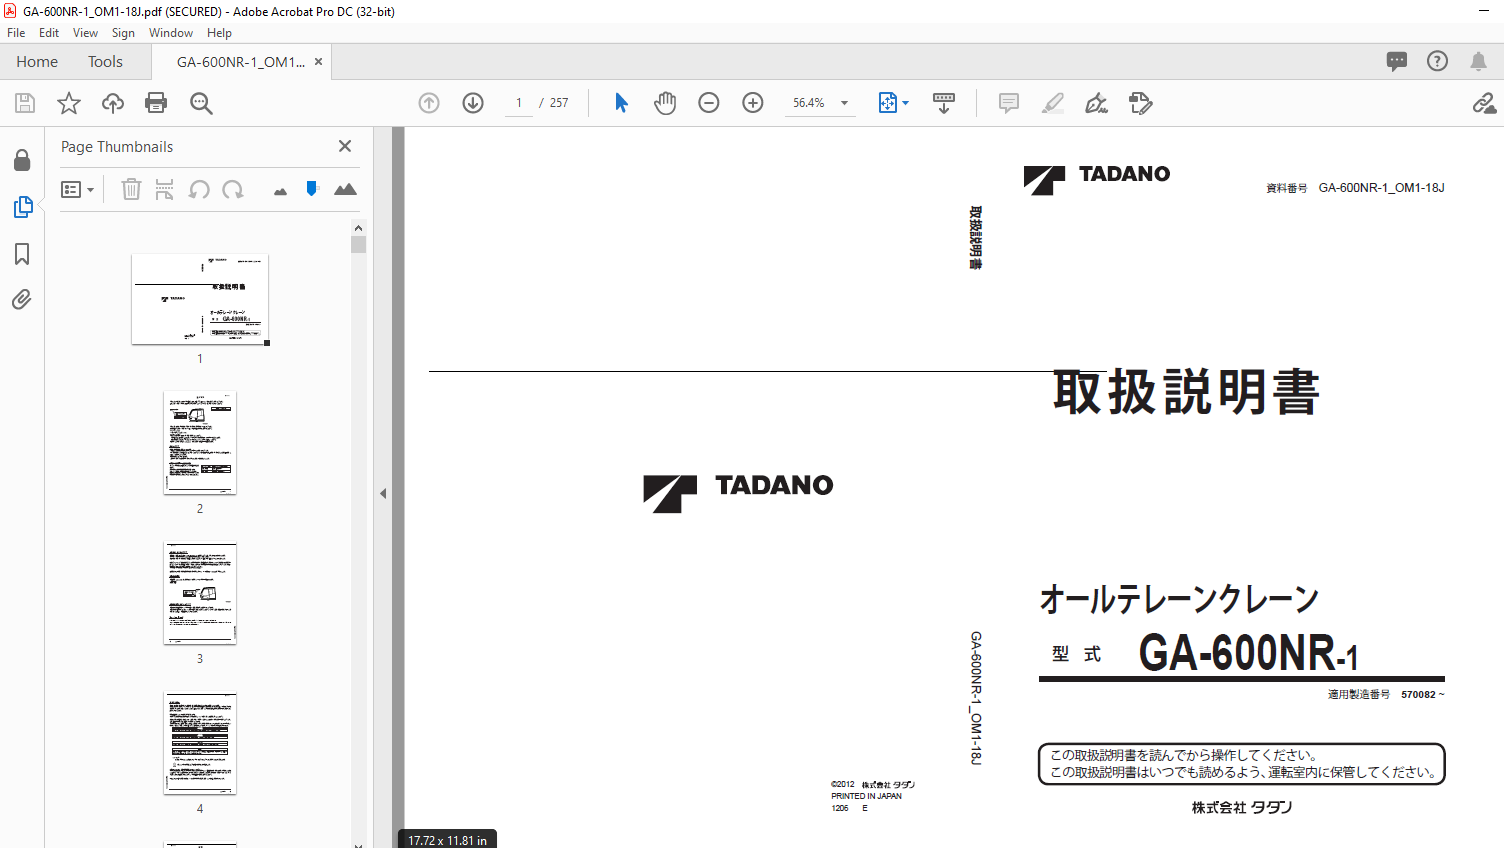The width and height of the screenshot is (1504, 848).
Task: Open zoom level 56.4% dropdown
Action: click(844, 103)
